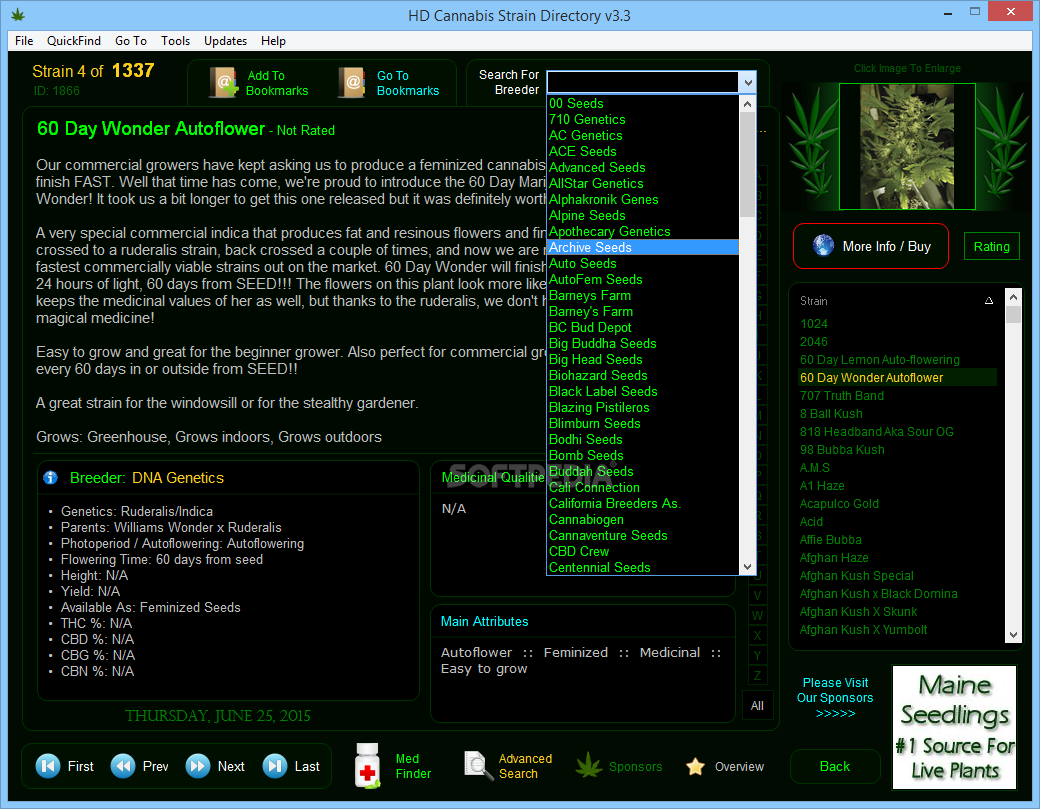Click the Go To Bookmarks book icon
The width and height of the screenshot is (1040, 809).
[352, 83]
